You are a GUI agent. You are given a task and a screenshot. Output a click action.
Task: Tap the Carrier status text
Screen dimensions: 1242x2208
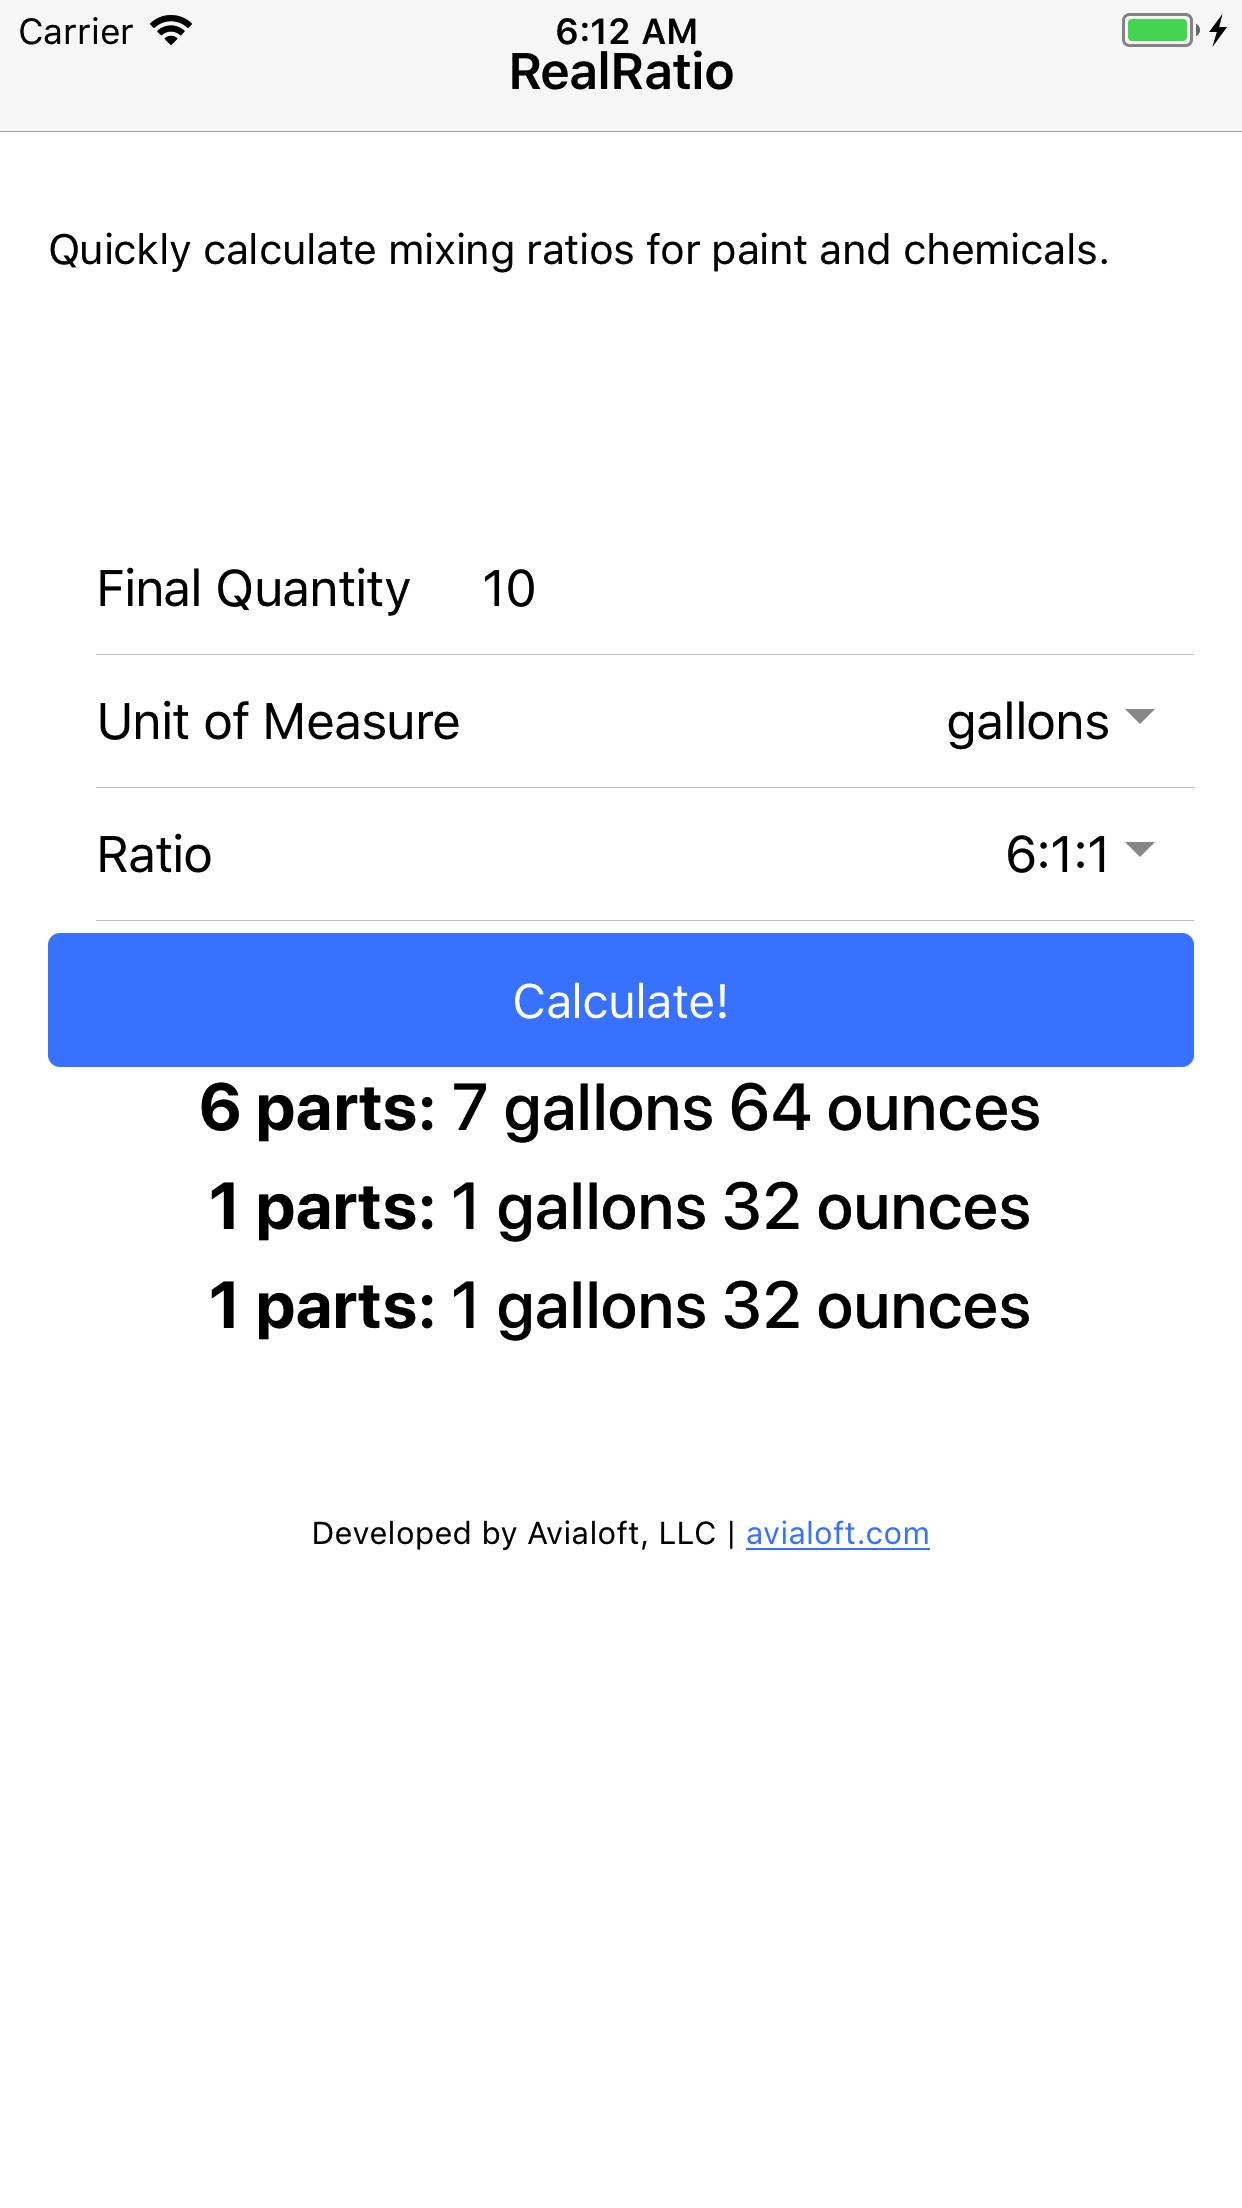[76, 32]
